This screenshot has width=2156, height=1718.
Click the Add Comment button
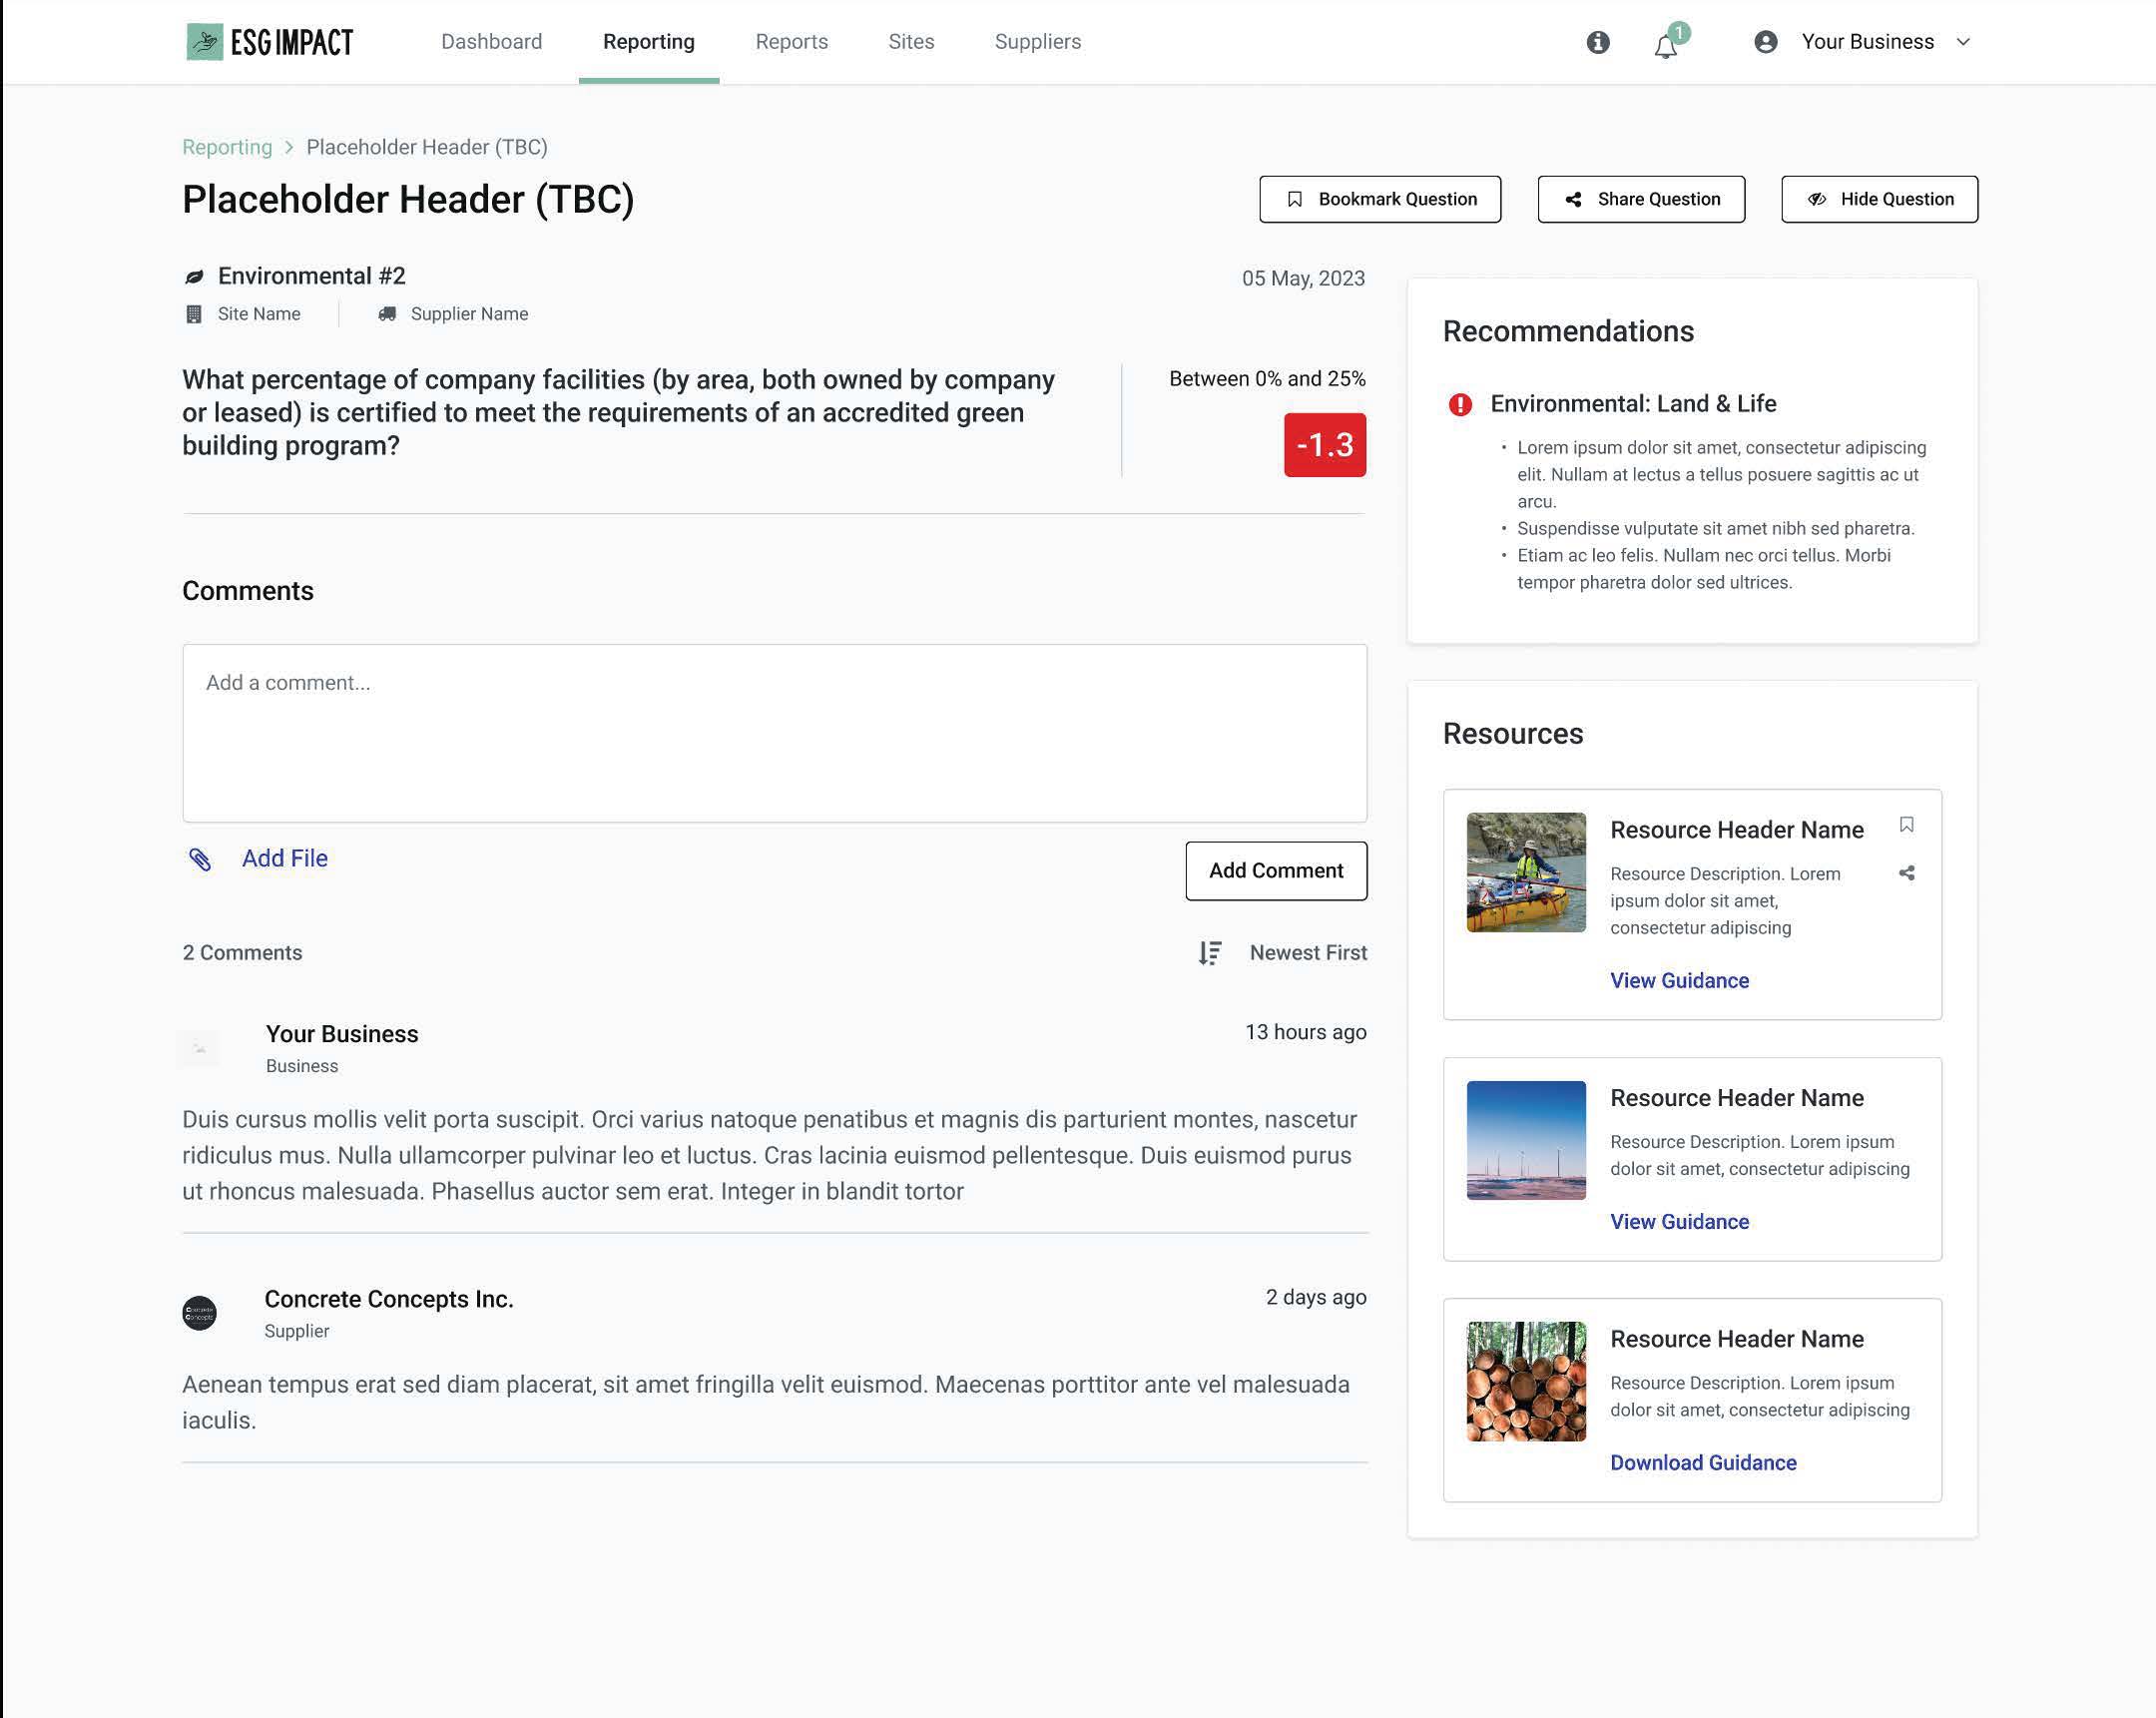coord(1275,871)
